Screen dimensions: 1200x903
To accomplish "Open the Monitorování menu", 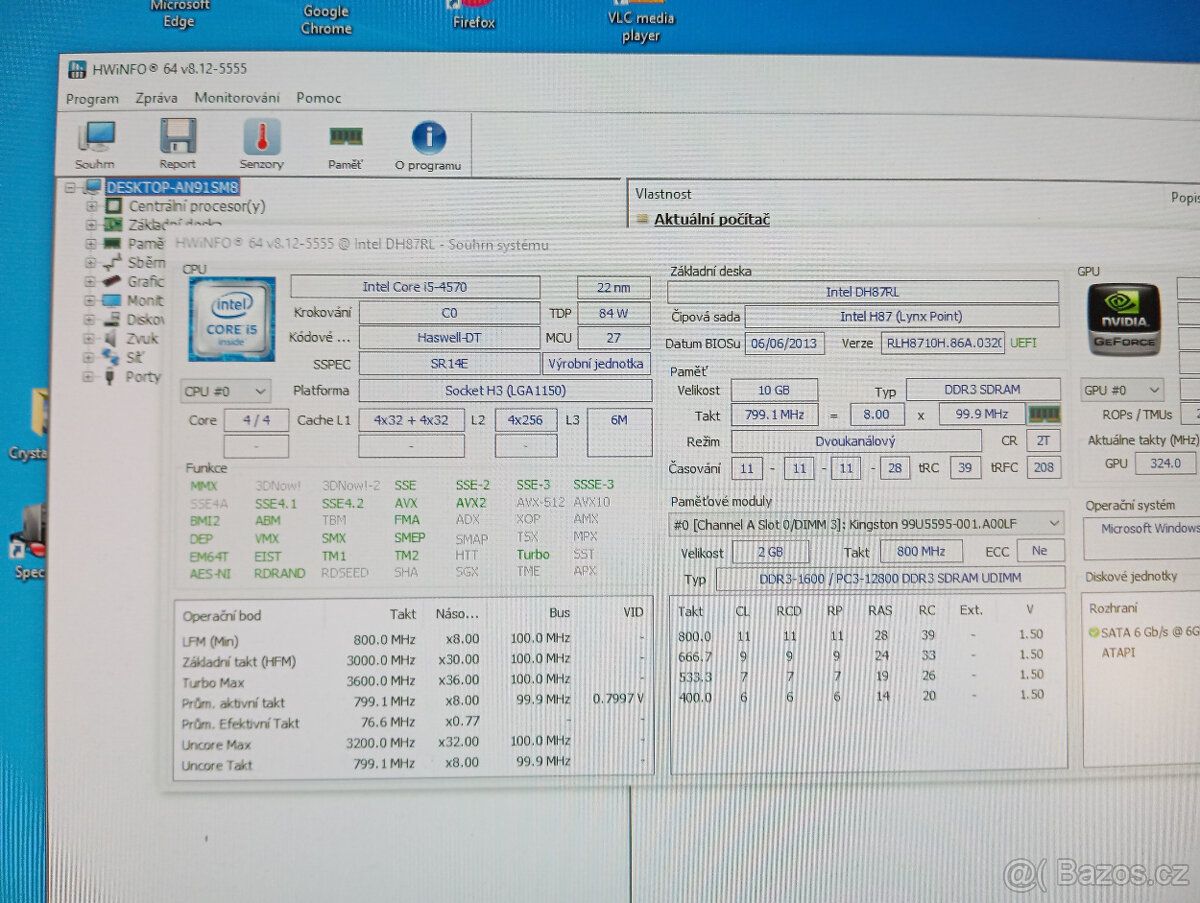I will point(237,98).
